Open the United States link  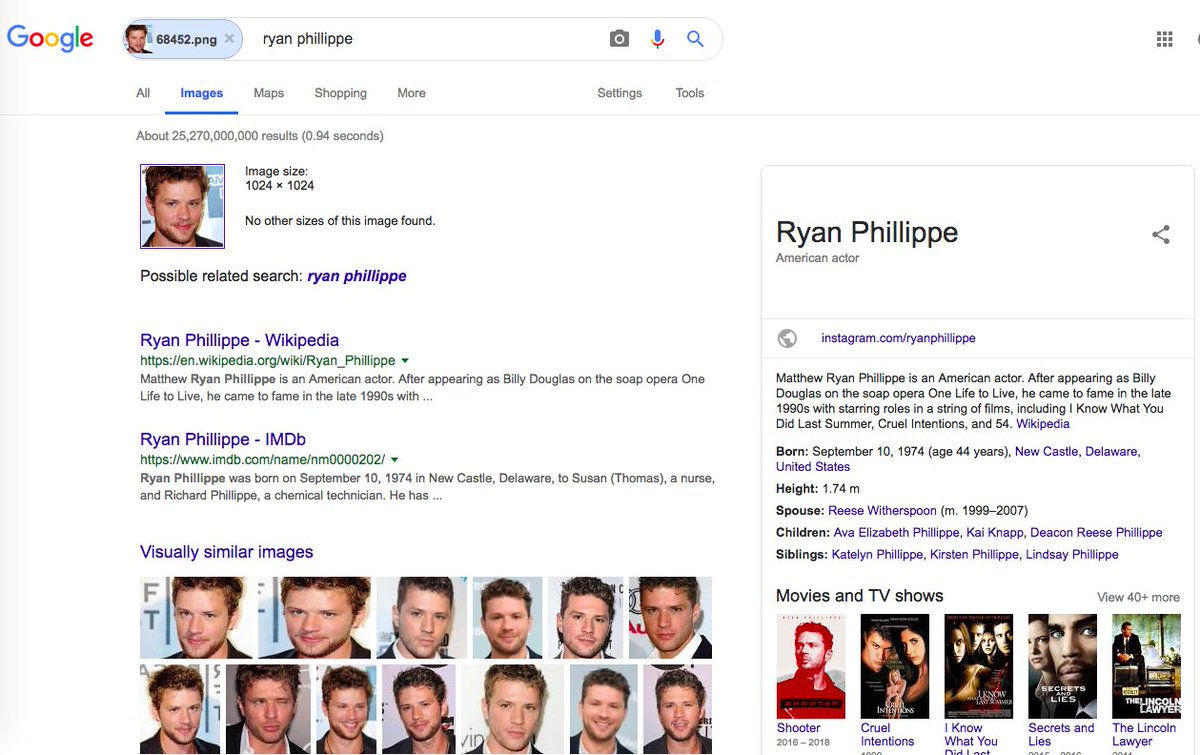[x=813, y=467]
